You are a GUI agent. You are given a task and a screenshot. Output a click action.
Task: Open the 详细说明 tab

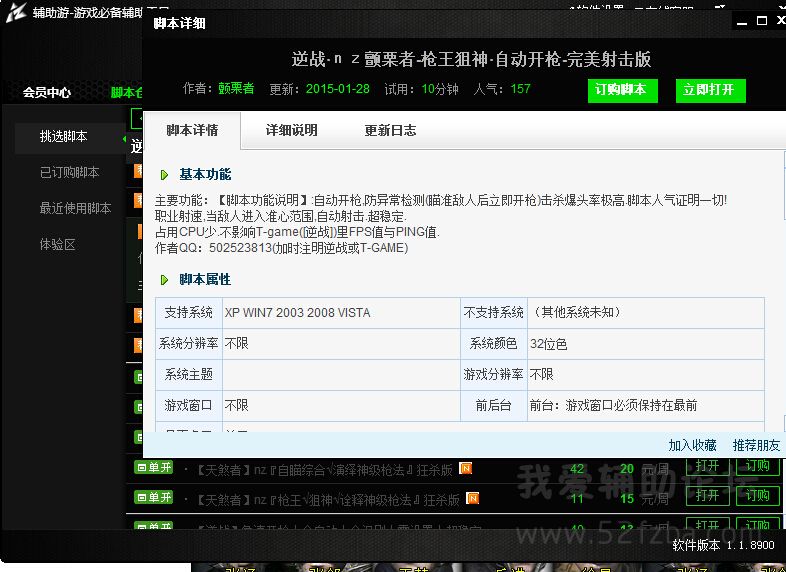coord(291,130)
